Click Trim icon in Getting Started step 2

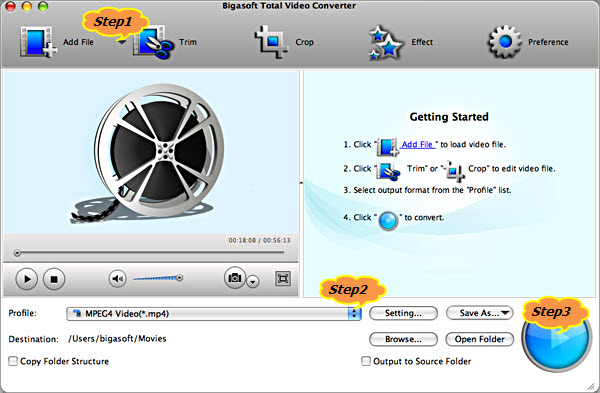(x=388, y=171)
